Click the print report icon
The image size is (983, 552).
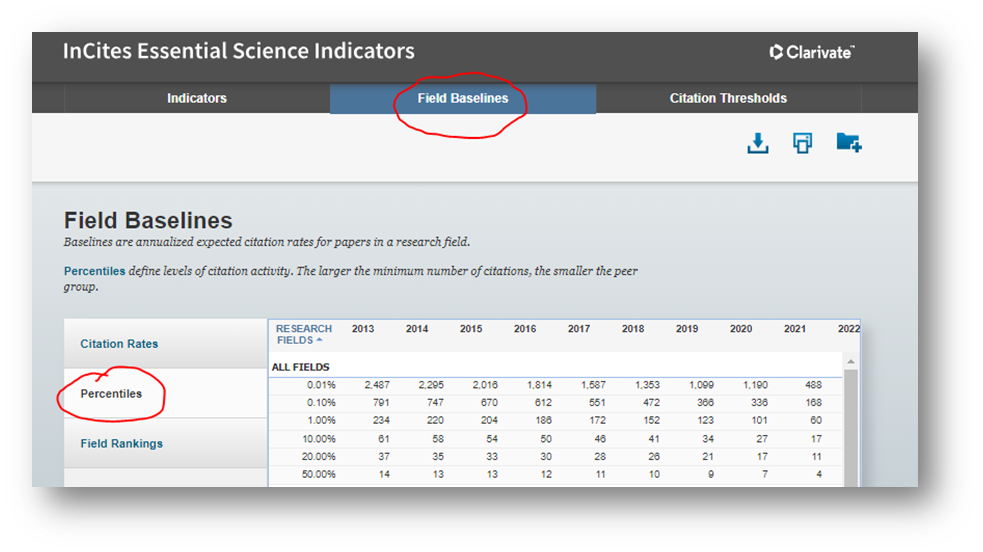802,144
